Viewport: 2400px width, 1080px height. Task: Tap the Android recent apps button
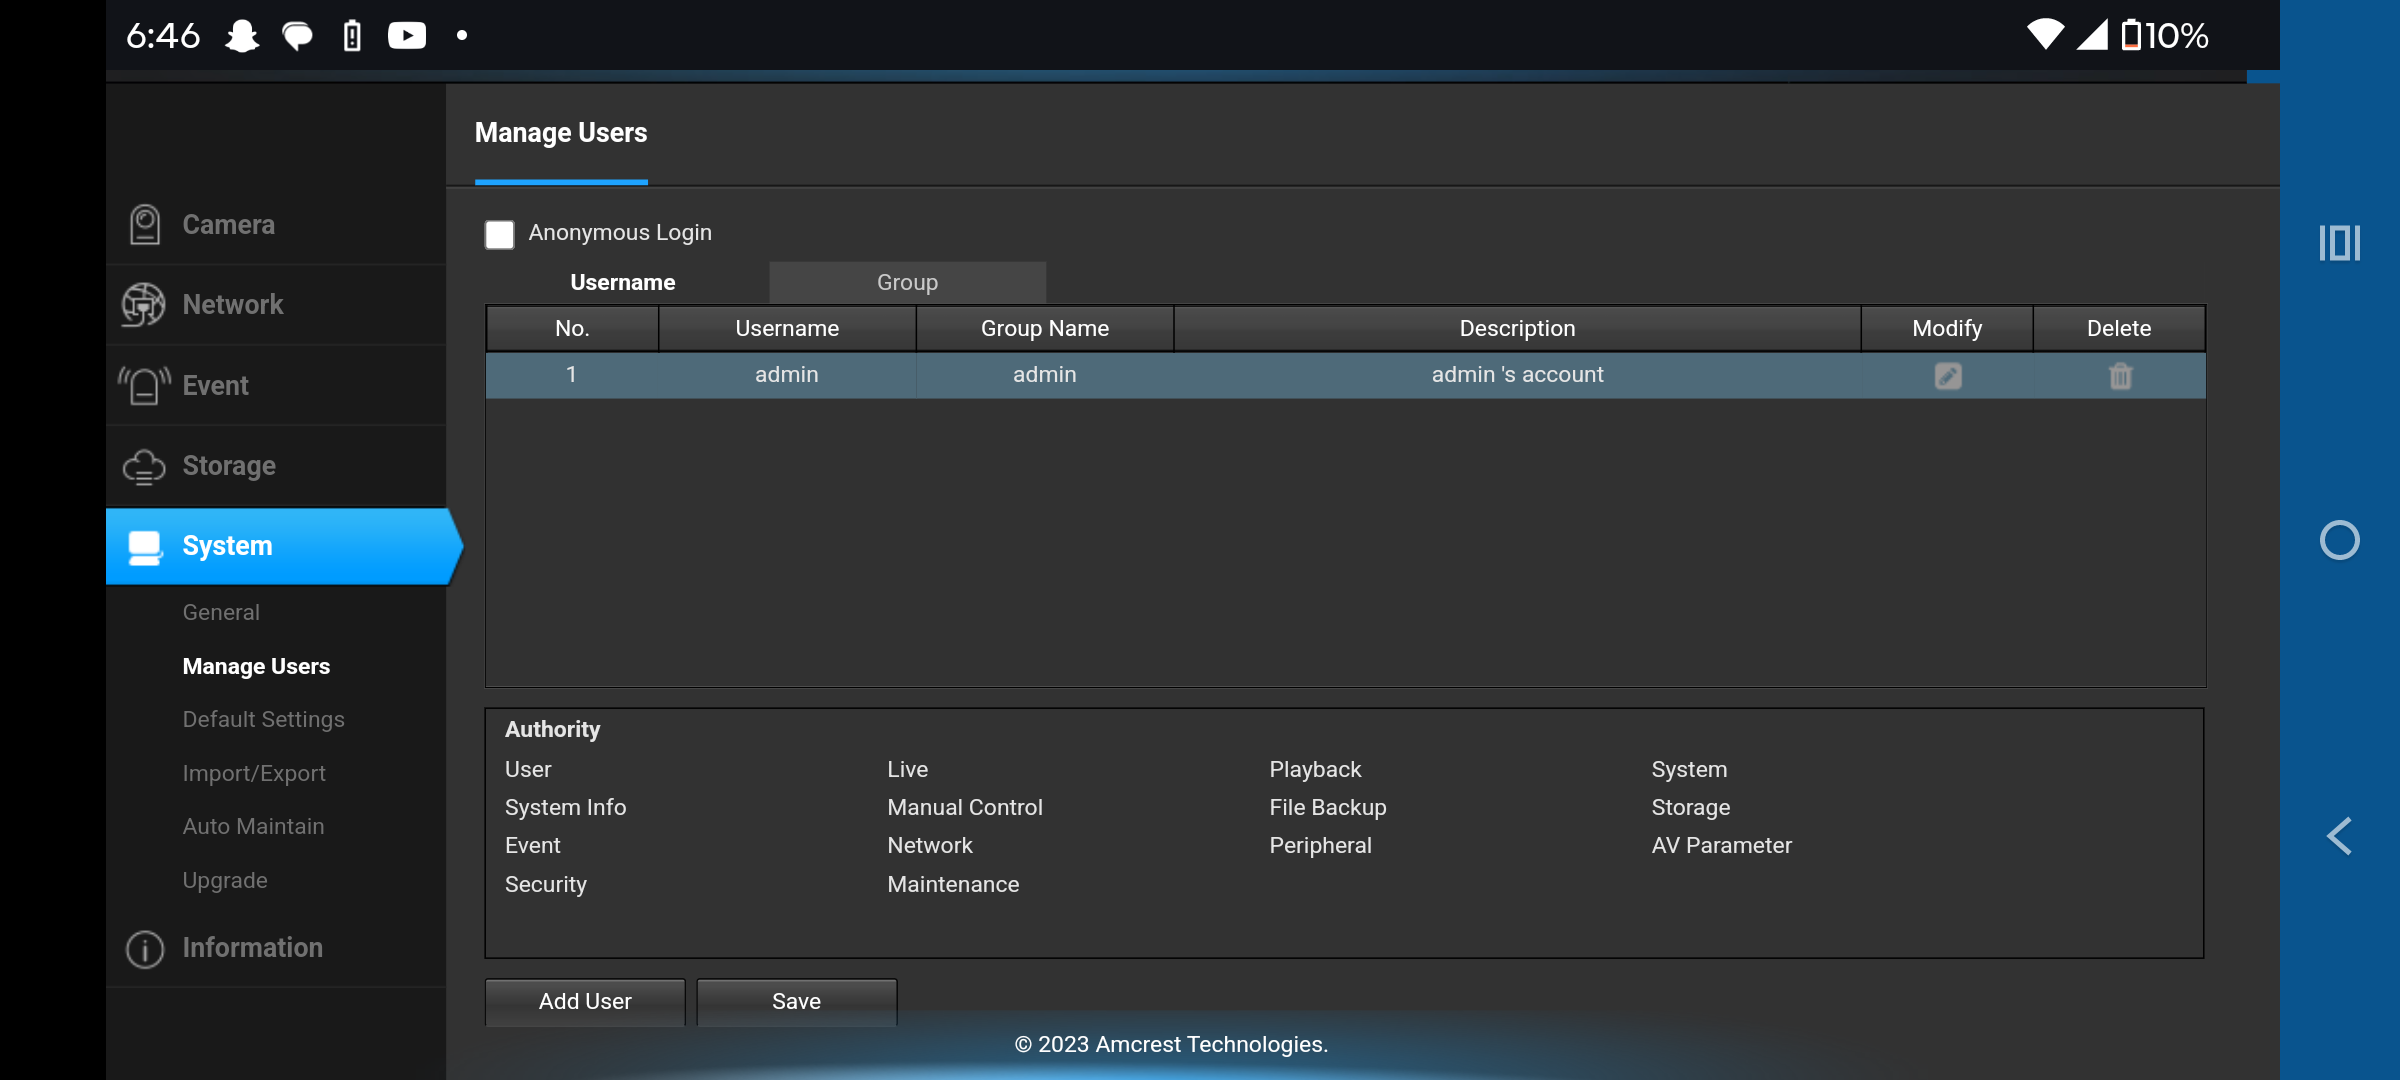coord(2339,243)
